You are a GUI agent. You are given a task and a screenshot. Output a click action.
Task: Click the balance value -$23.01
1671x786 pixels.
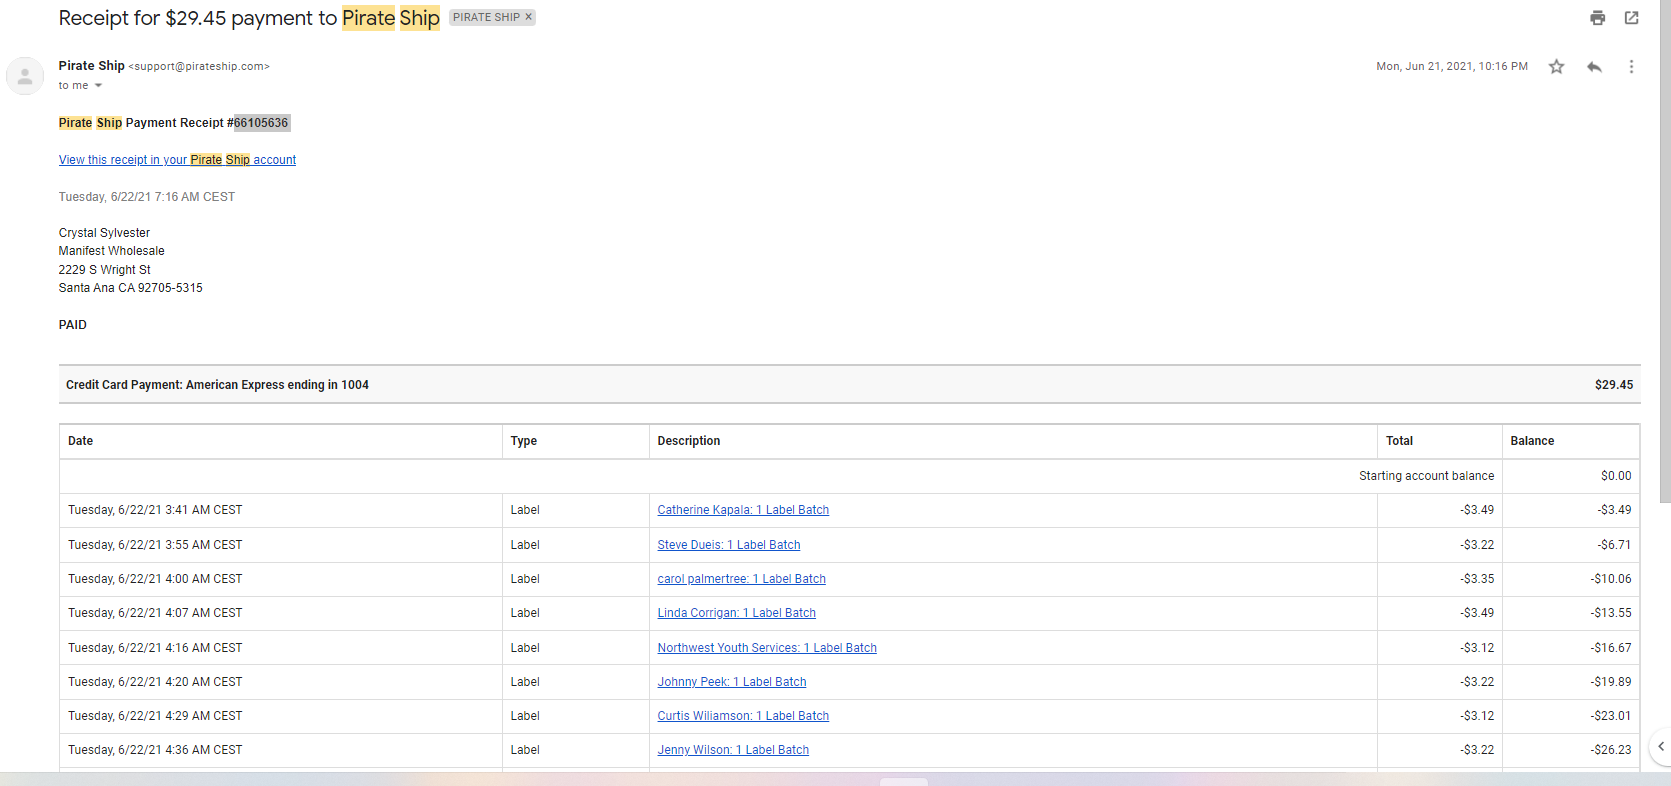click(x=1611, y=716)
